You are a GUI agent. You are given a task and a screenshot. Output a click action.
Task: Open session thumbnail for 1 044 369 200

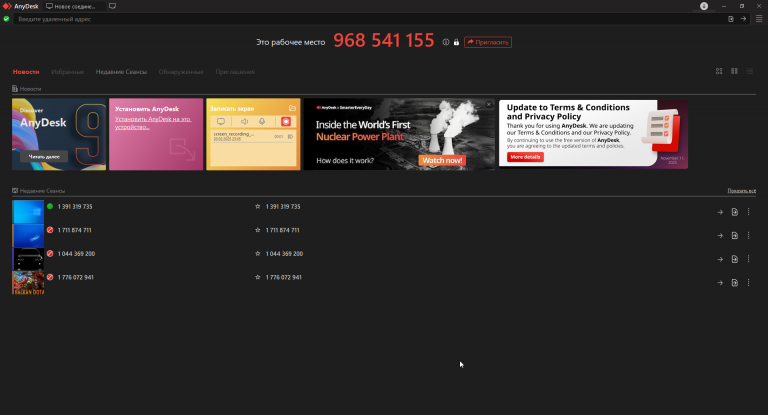coord(28,259)
